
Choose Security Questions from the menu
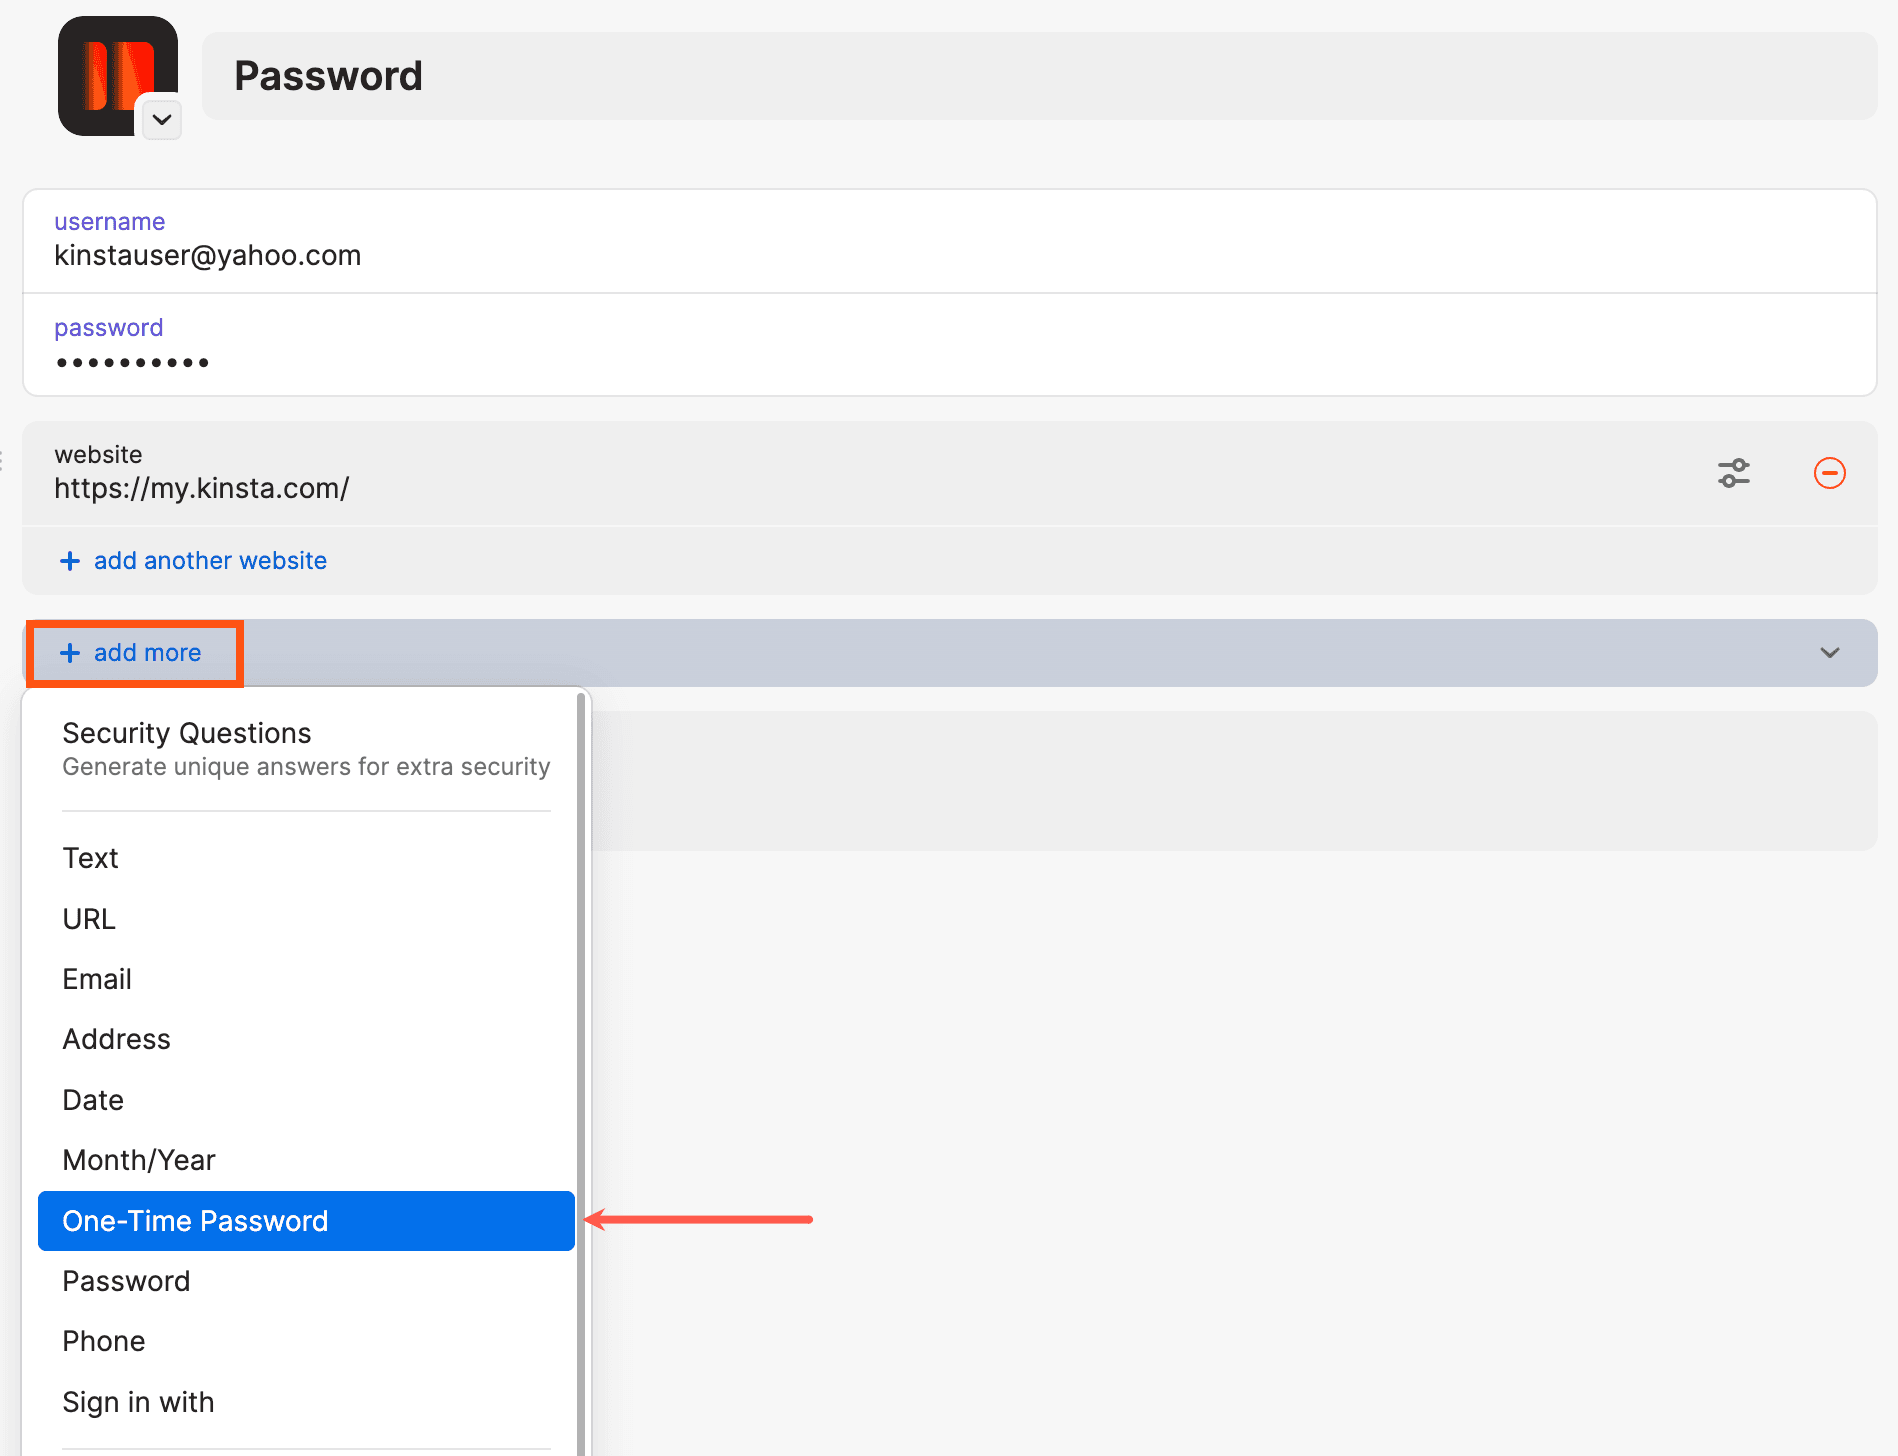[186, 732]
